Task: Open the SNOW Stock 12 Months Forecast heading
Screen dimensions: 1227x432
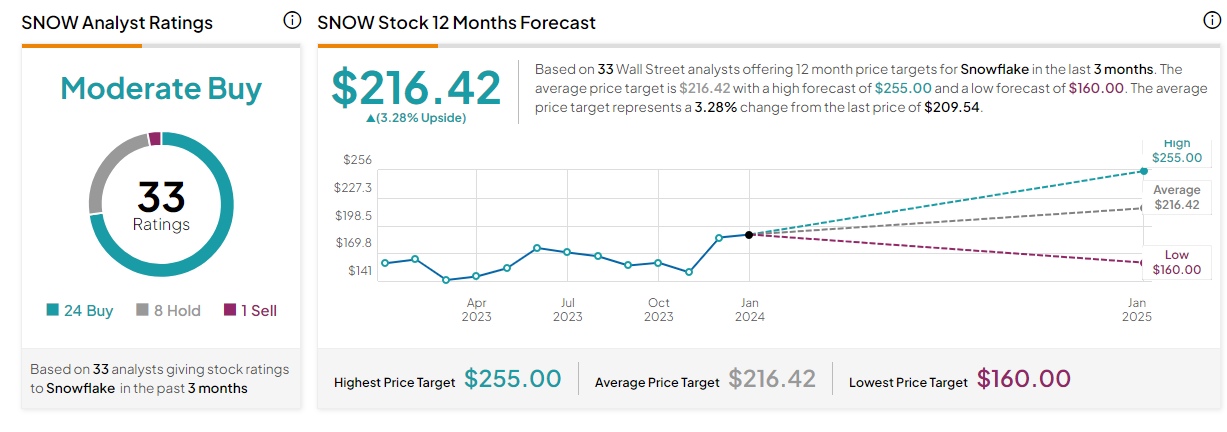Action: tap(456, 22)
